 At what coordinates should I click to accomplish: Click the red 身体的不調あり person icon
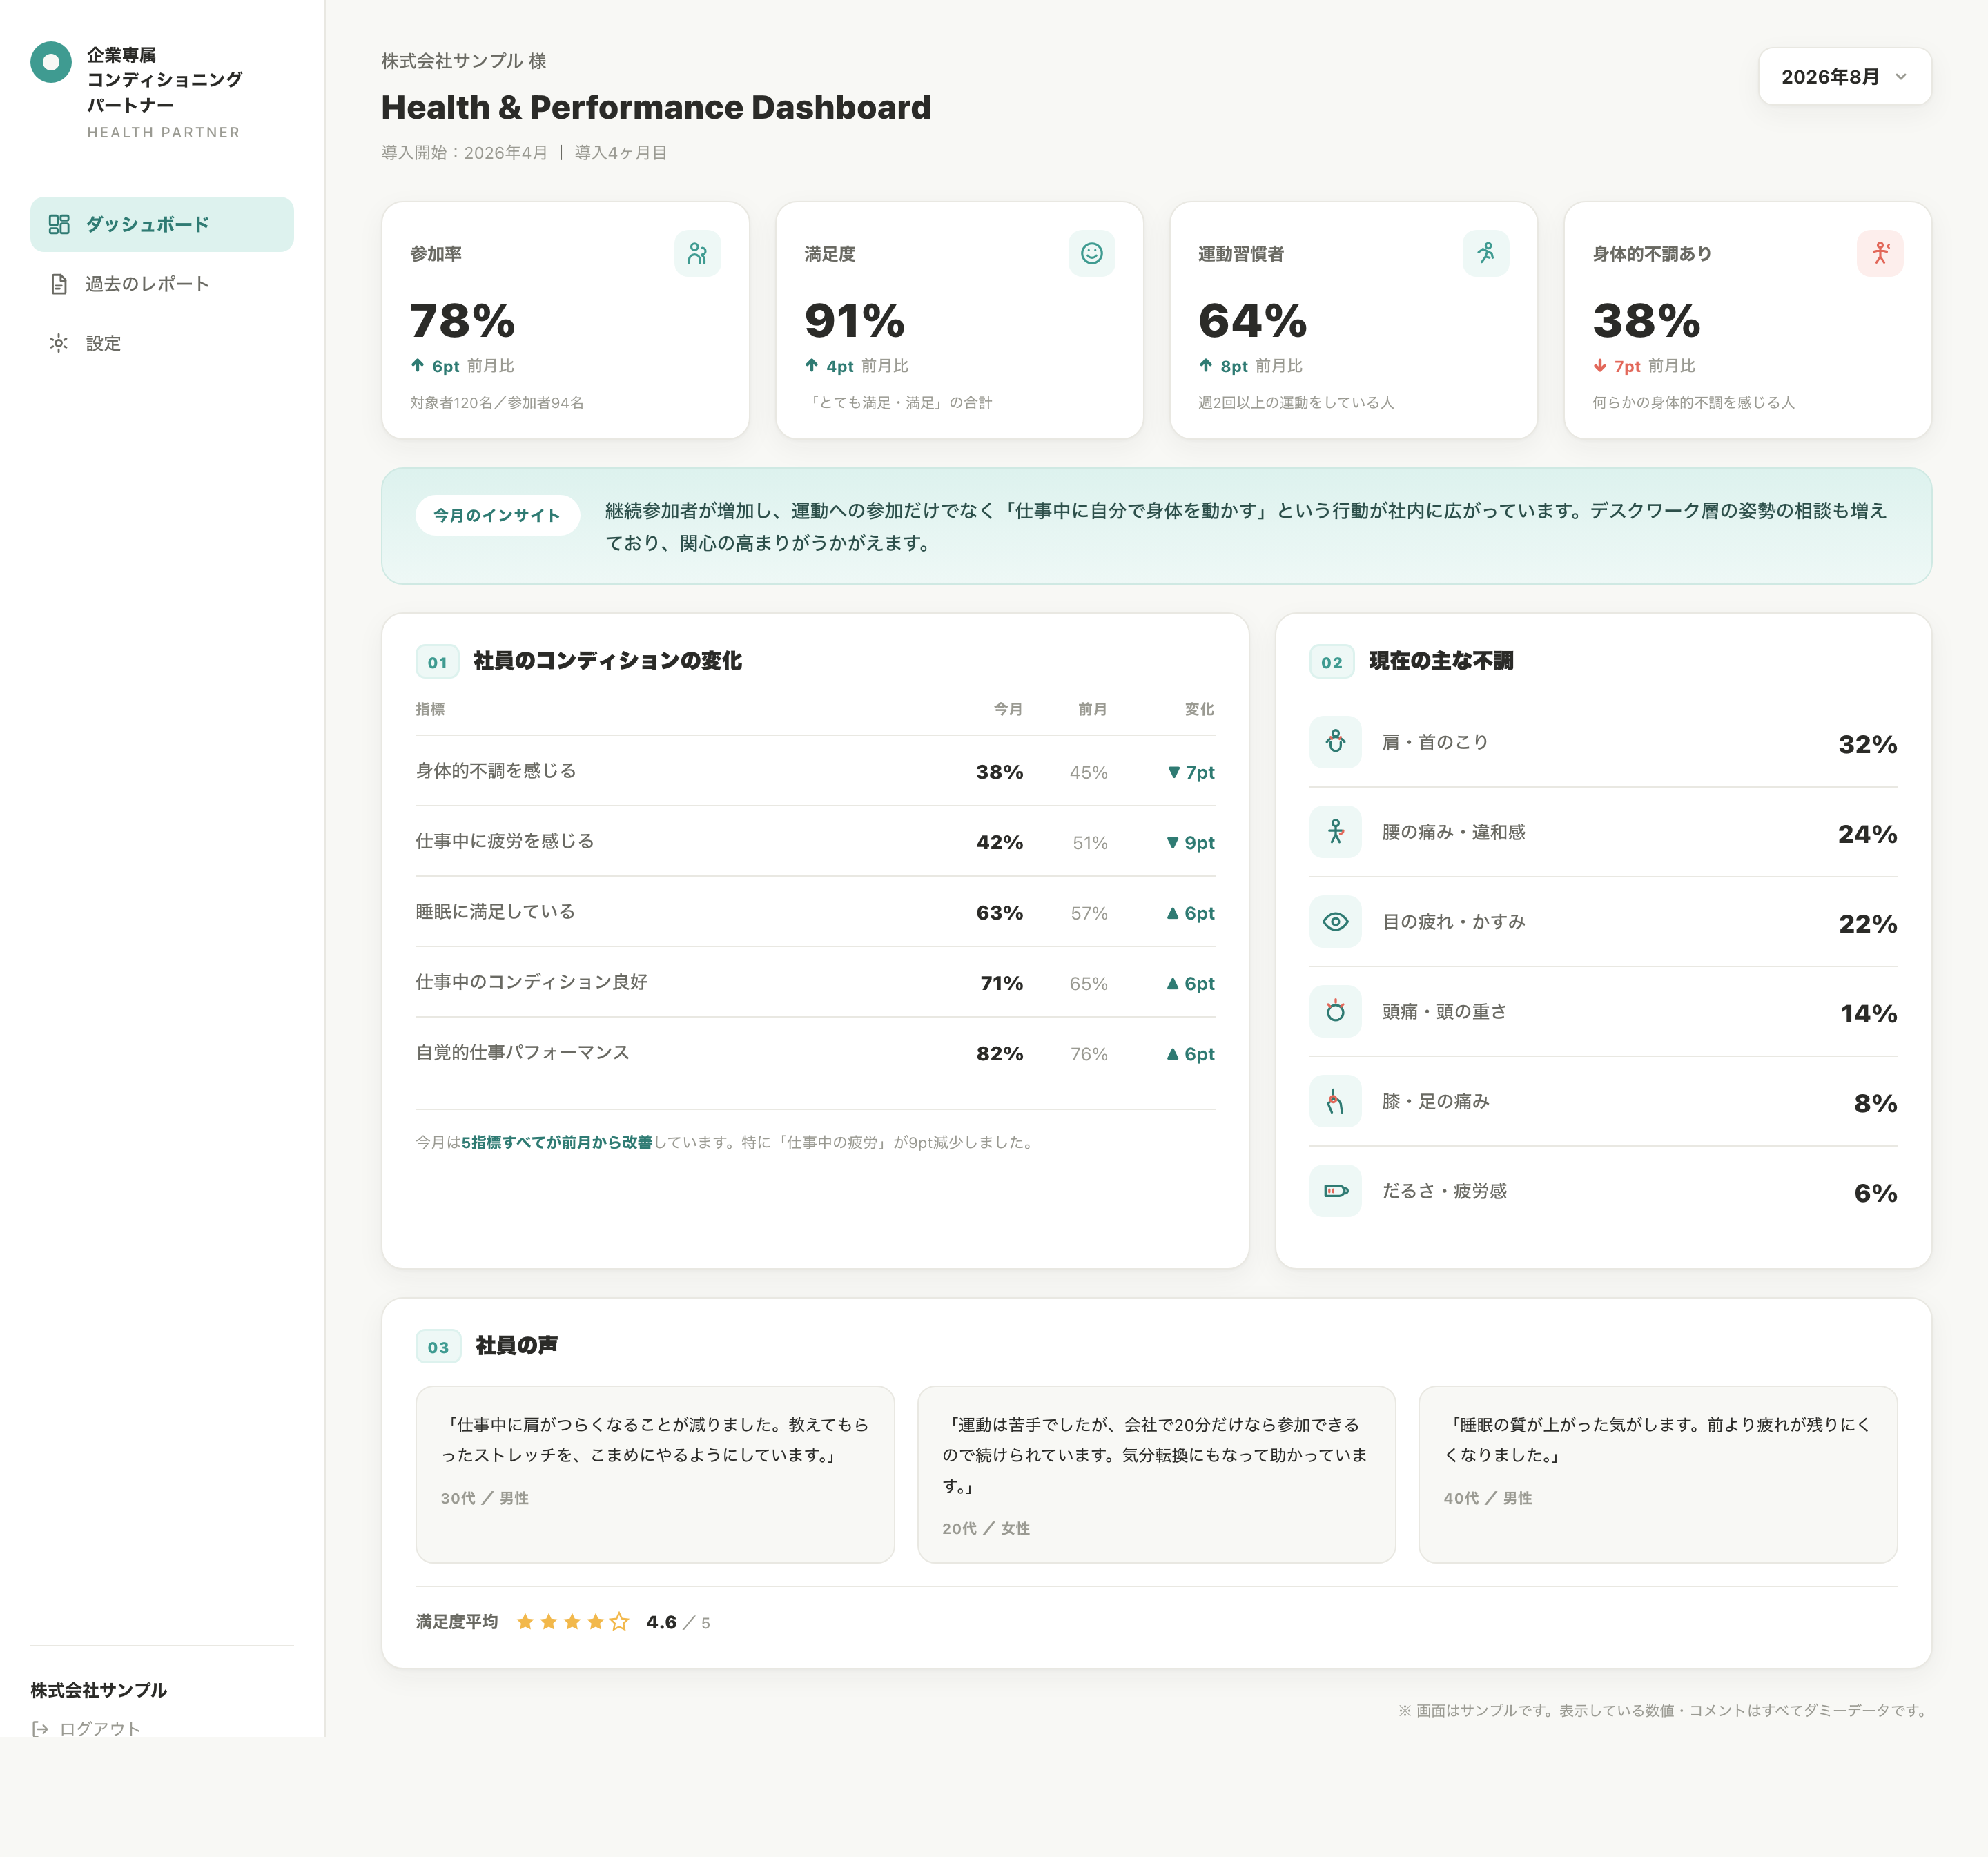click(x=1880, y=253)
